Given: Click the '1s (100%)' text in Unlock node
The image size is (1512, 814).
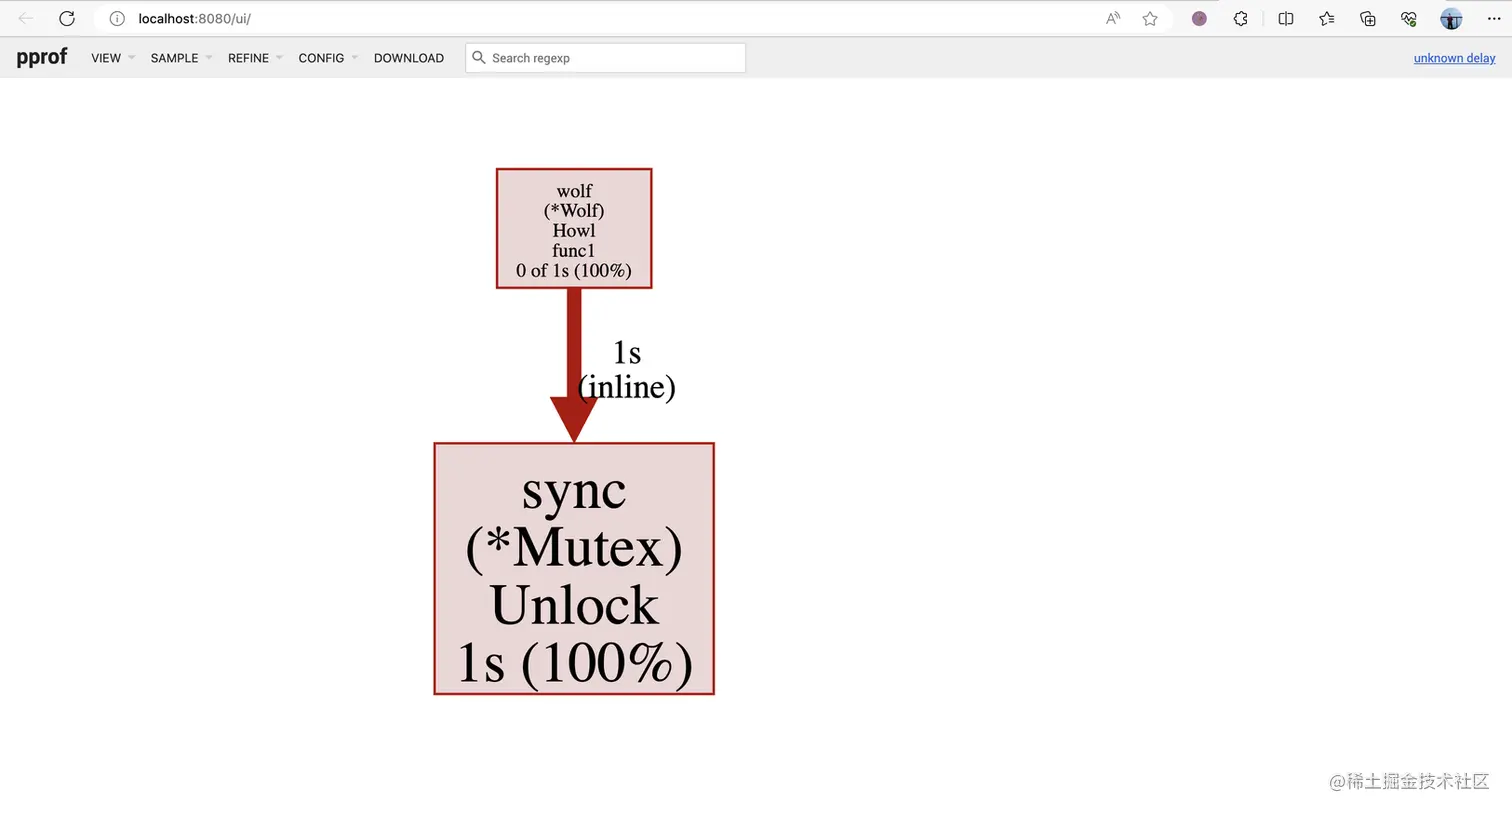Looking at the screenshot, I should [575, 663].
